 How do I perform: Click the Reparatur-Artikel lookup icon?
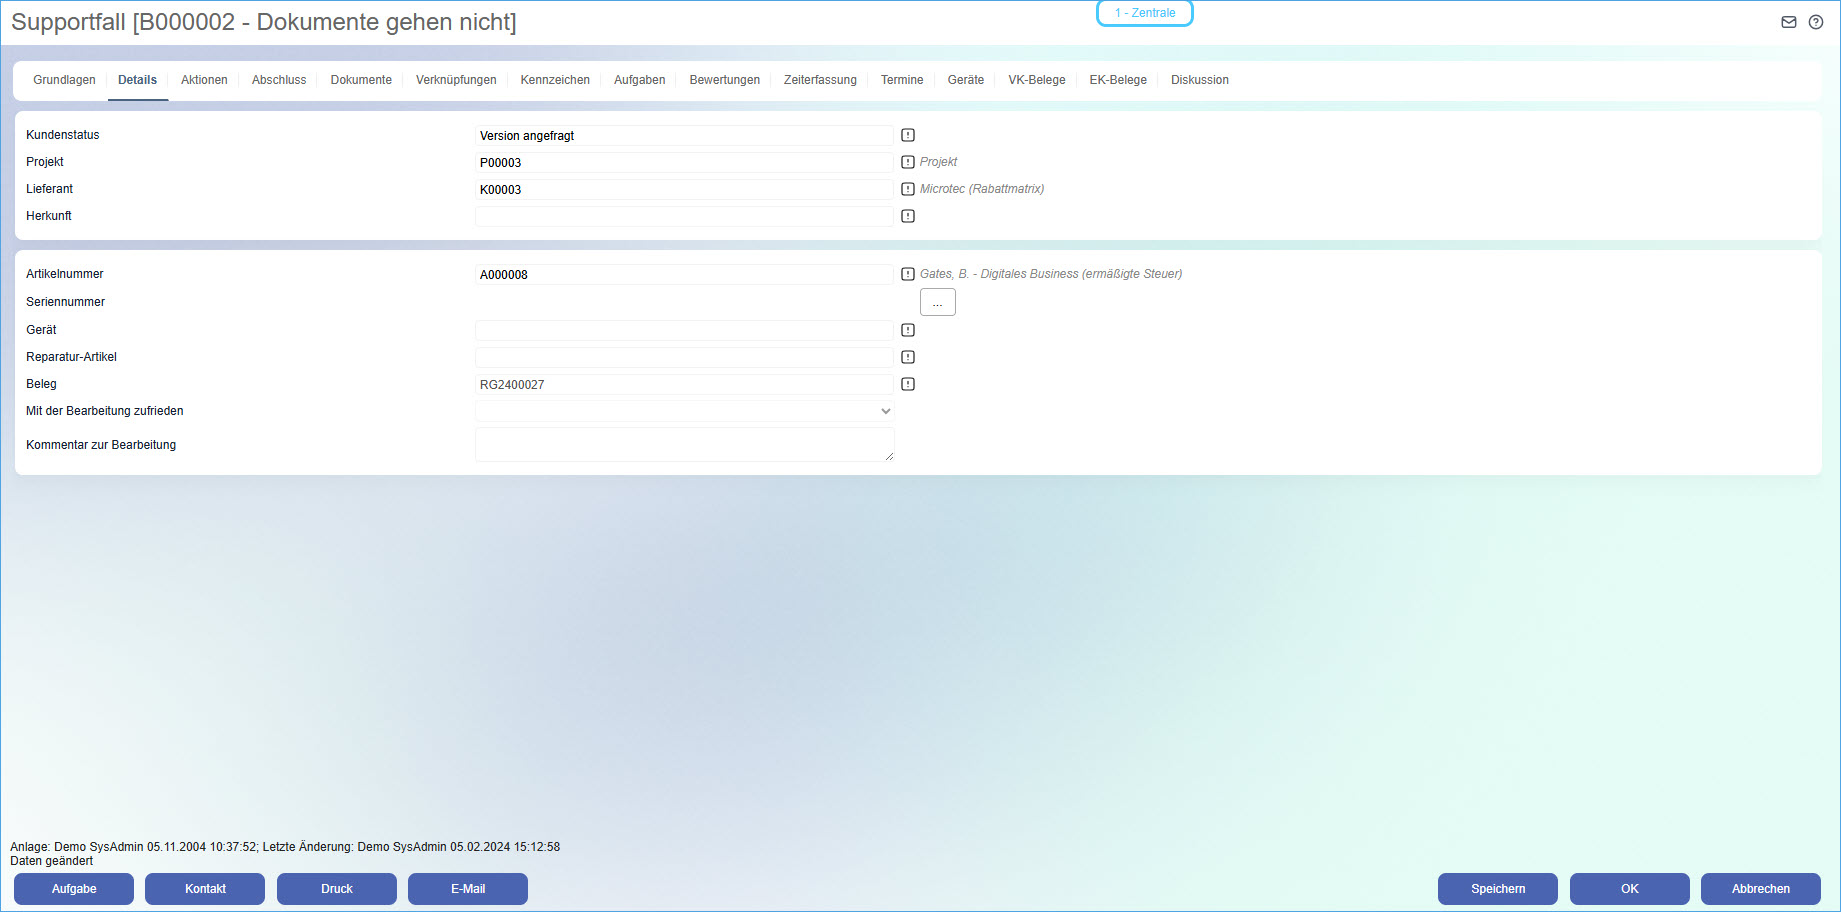pos(908,357)
